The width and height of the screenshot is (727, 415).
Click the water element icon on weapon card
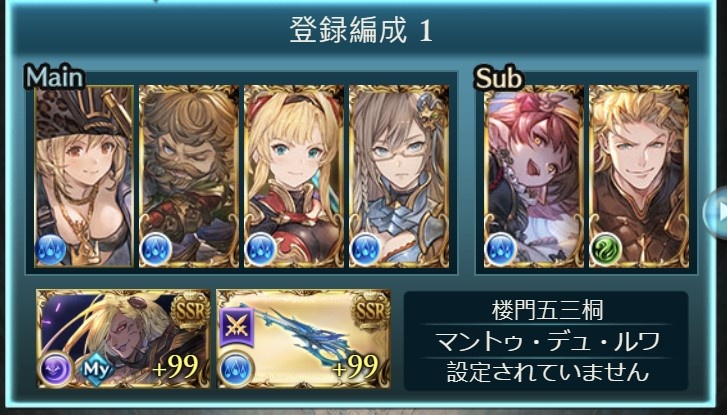pos(235,370)
